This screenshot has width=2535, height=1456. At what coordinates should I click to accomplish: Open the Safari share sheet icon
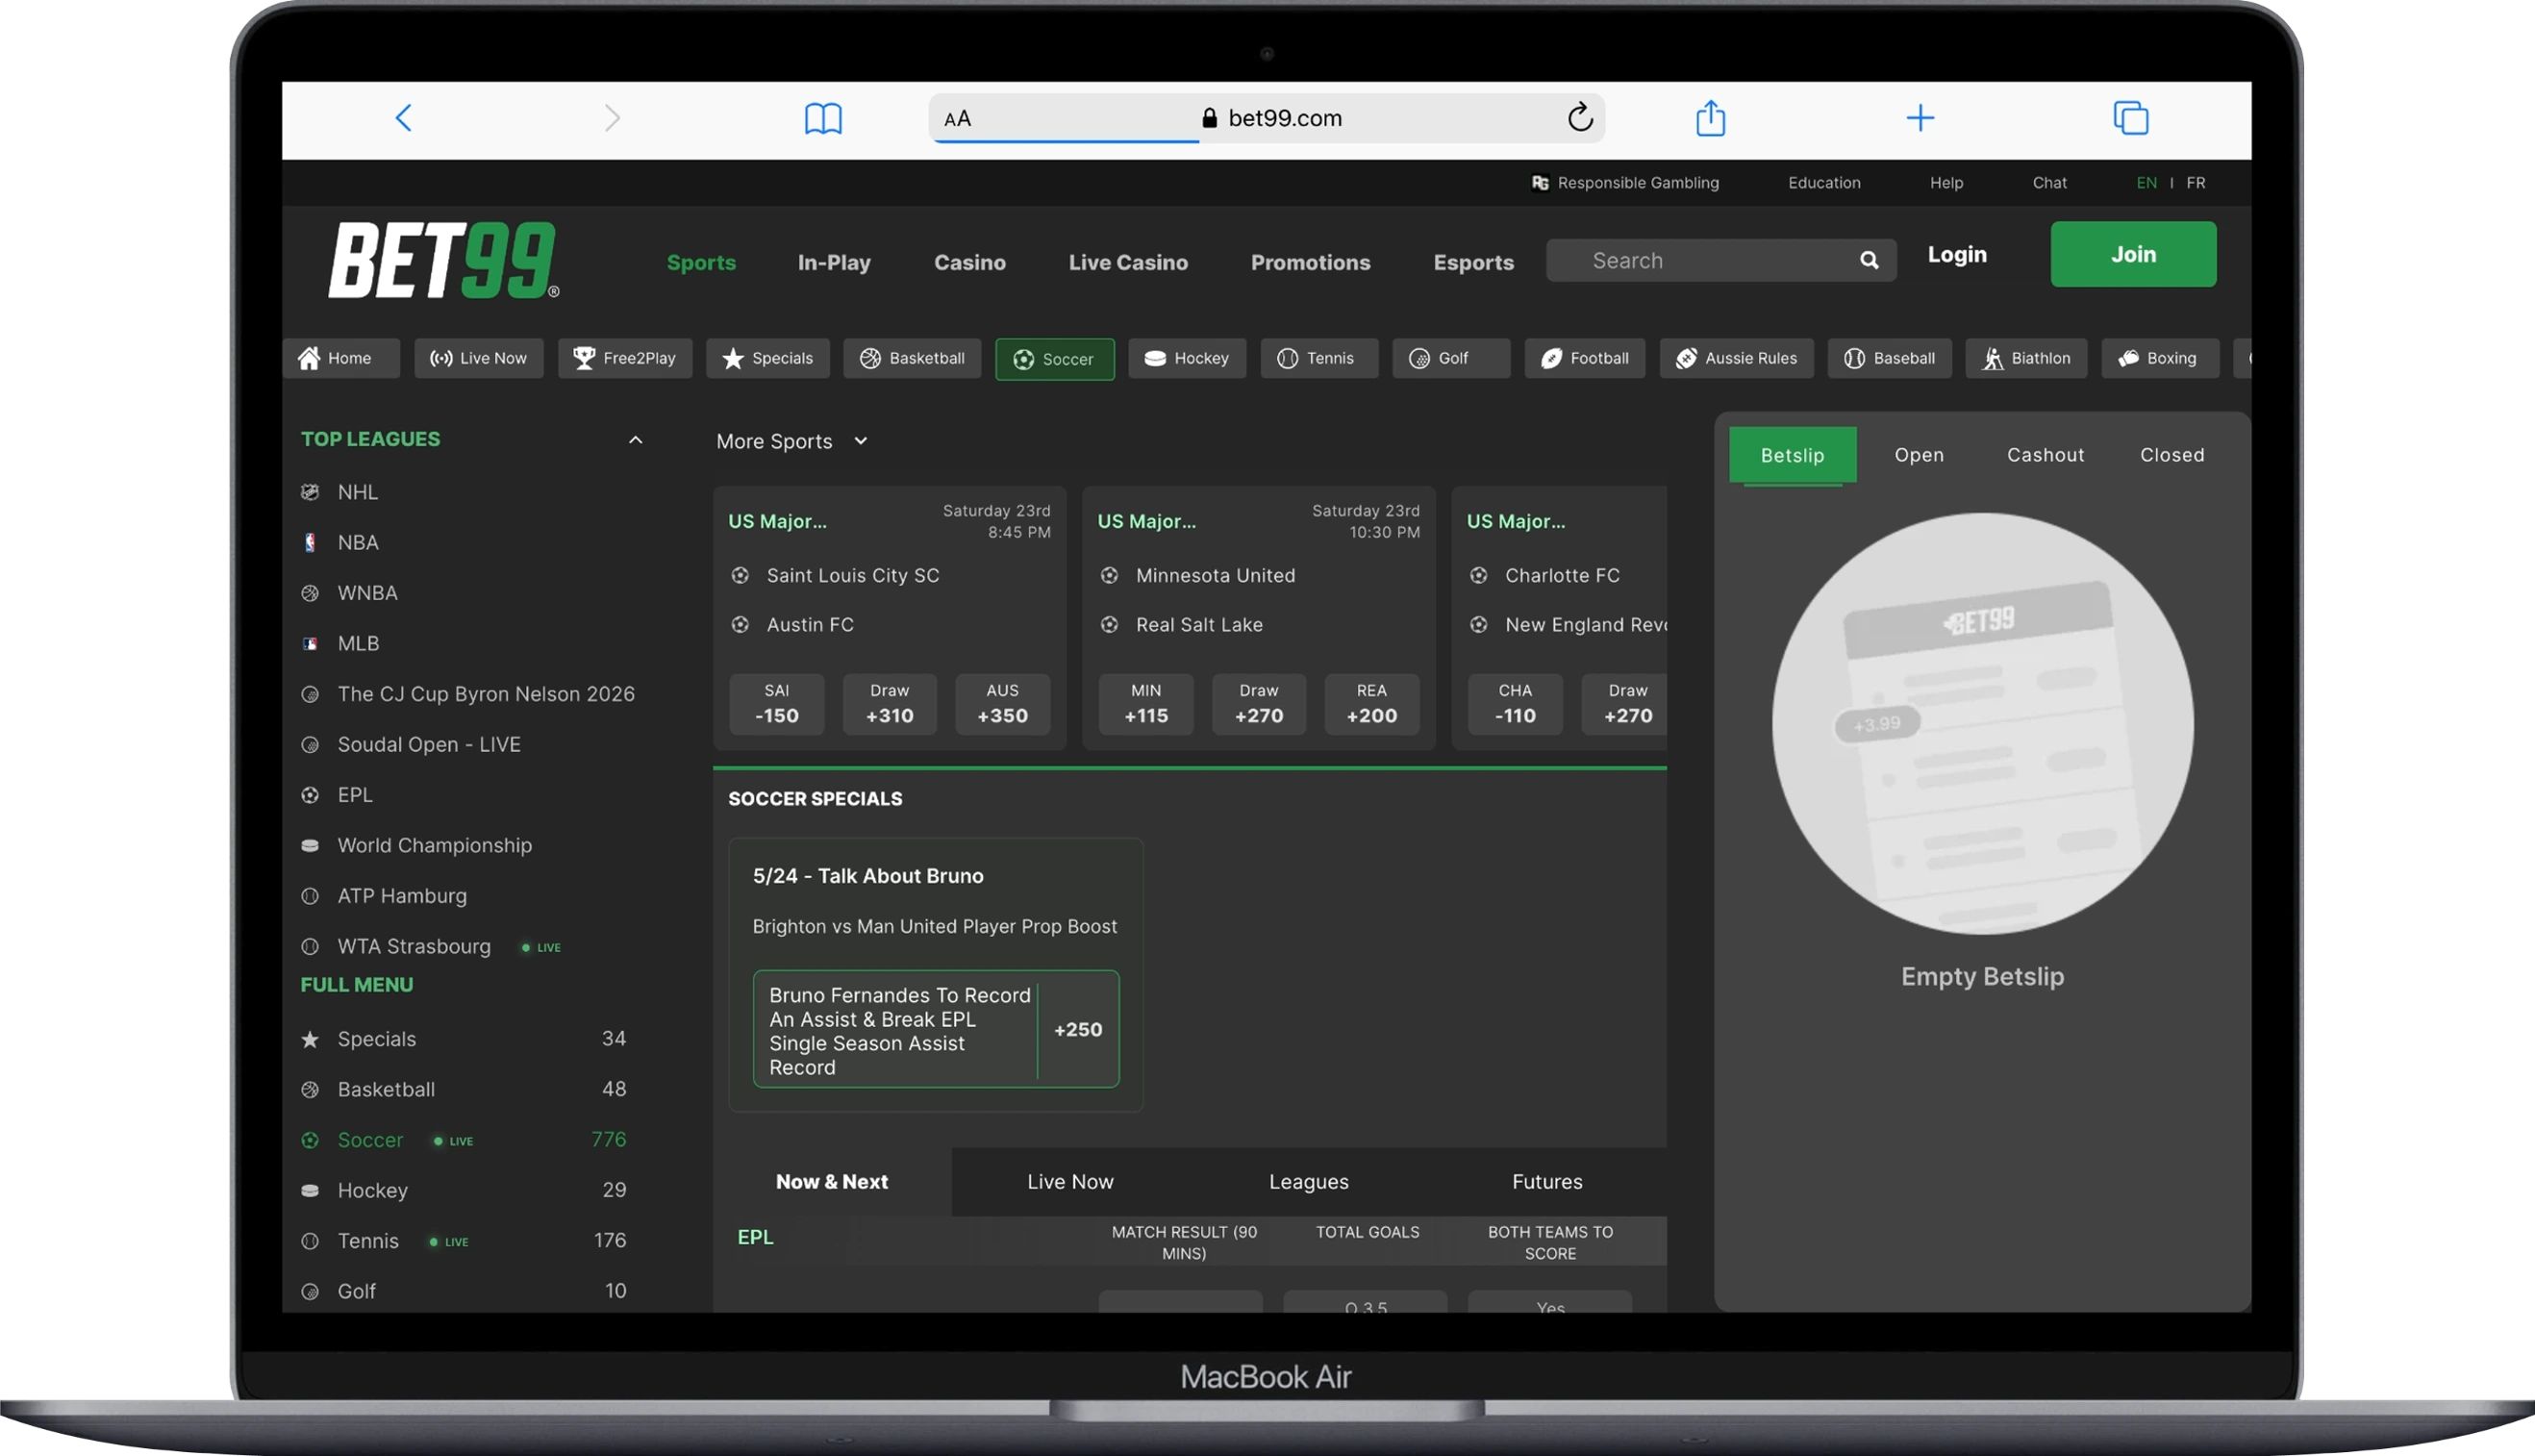click(1710, 117)
